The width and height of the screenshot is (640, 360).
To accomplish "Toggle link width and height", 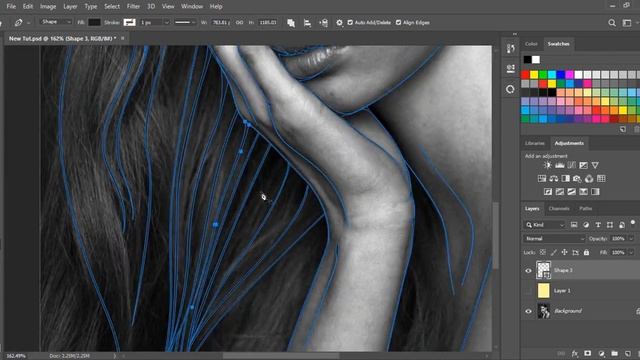I will click(x=240, y=23).
